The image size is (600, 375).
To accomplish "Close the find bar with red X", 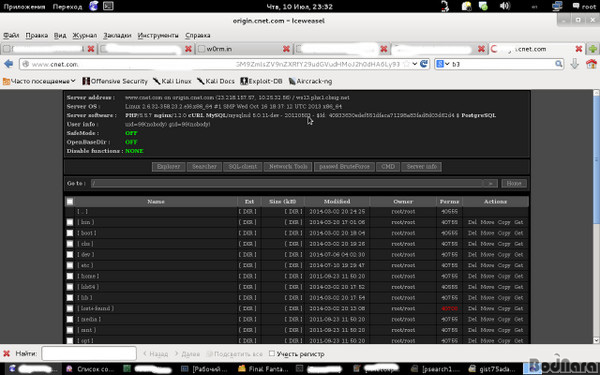I will pyautogui.click(x=7, y=354).
